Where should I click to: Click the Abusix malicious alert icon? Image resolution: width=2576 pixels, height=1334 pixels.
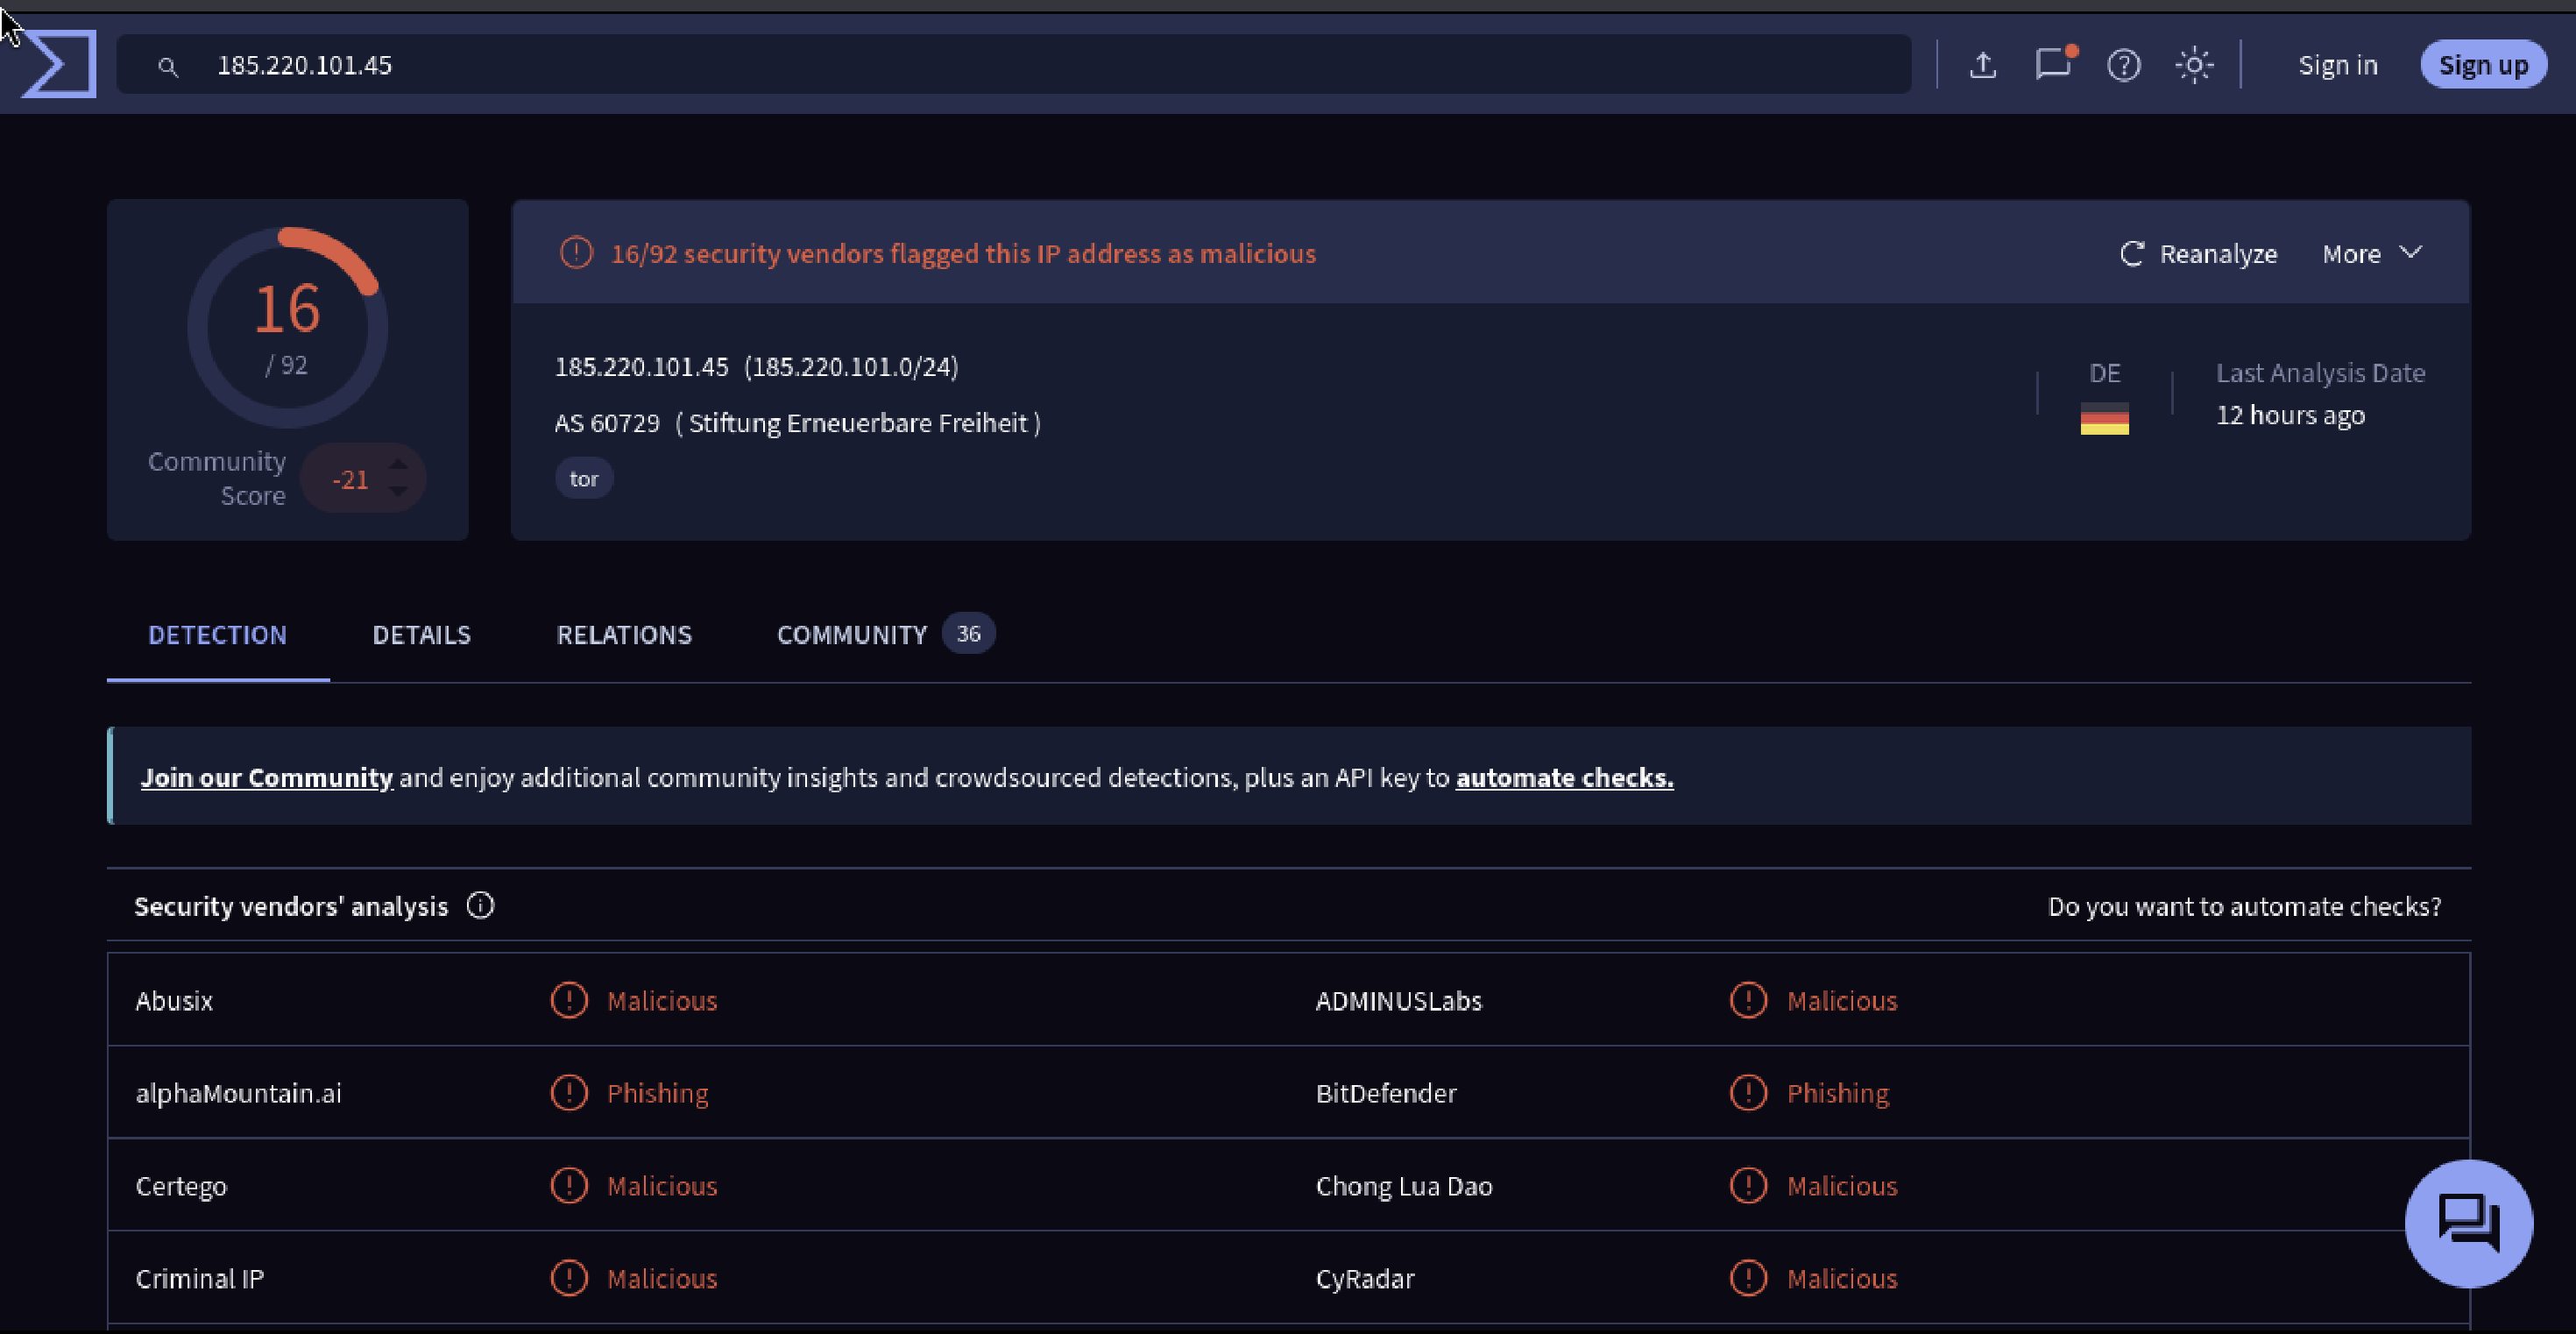569,1000
